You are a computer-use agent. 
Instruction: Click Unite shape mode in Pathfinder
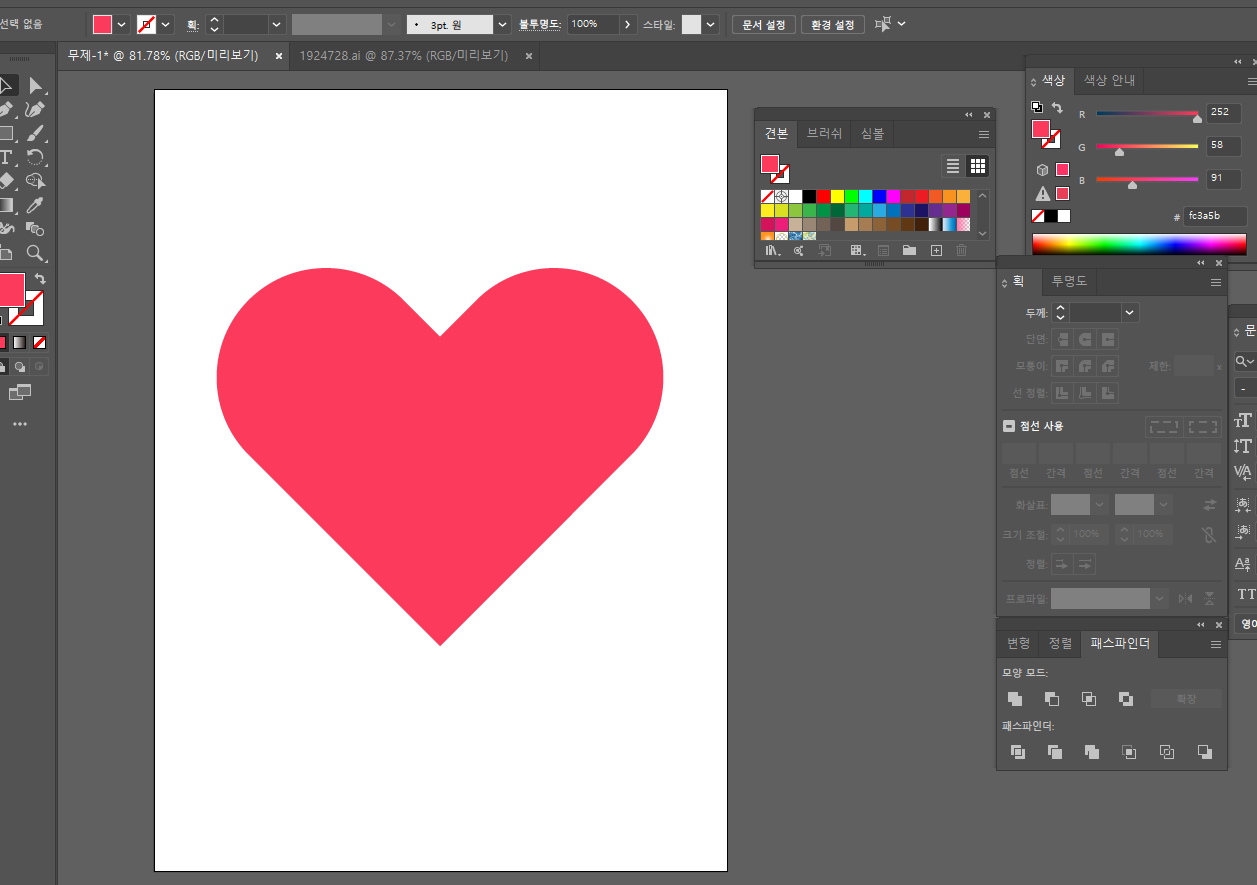[1015, 699]
